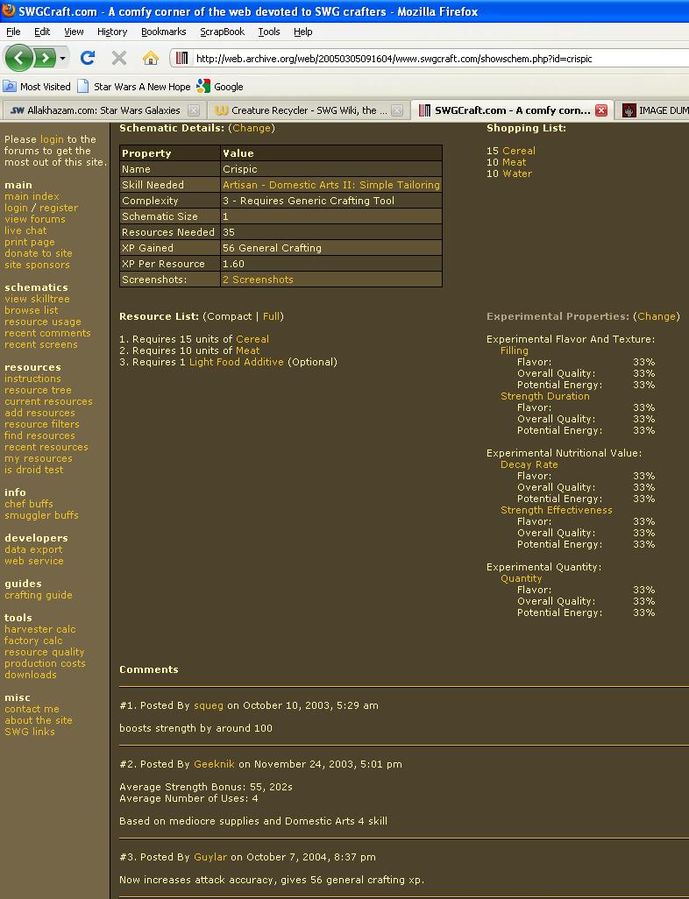Screen dimensions: 689x899
Task: Open harvester calc in tools sidebar
Action: 40,629
